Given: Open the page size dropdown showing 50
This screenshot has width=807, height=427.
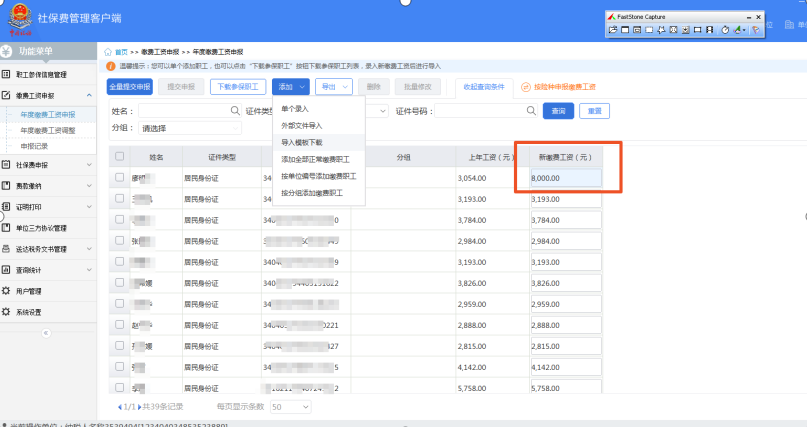Looking at the screenshot, I should pyautogui.click(x=290, y=407).
